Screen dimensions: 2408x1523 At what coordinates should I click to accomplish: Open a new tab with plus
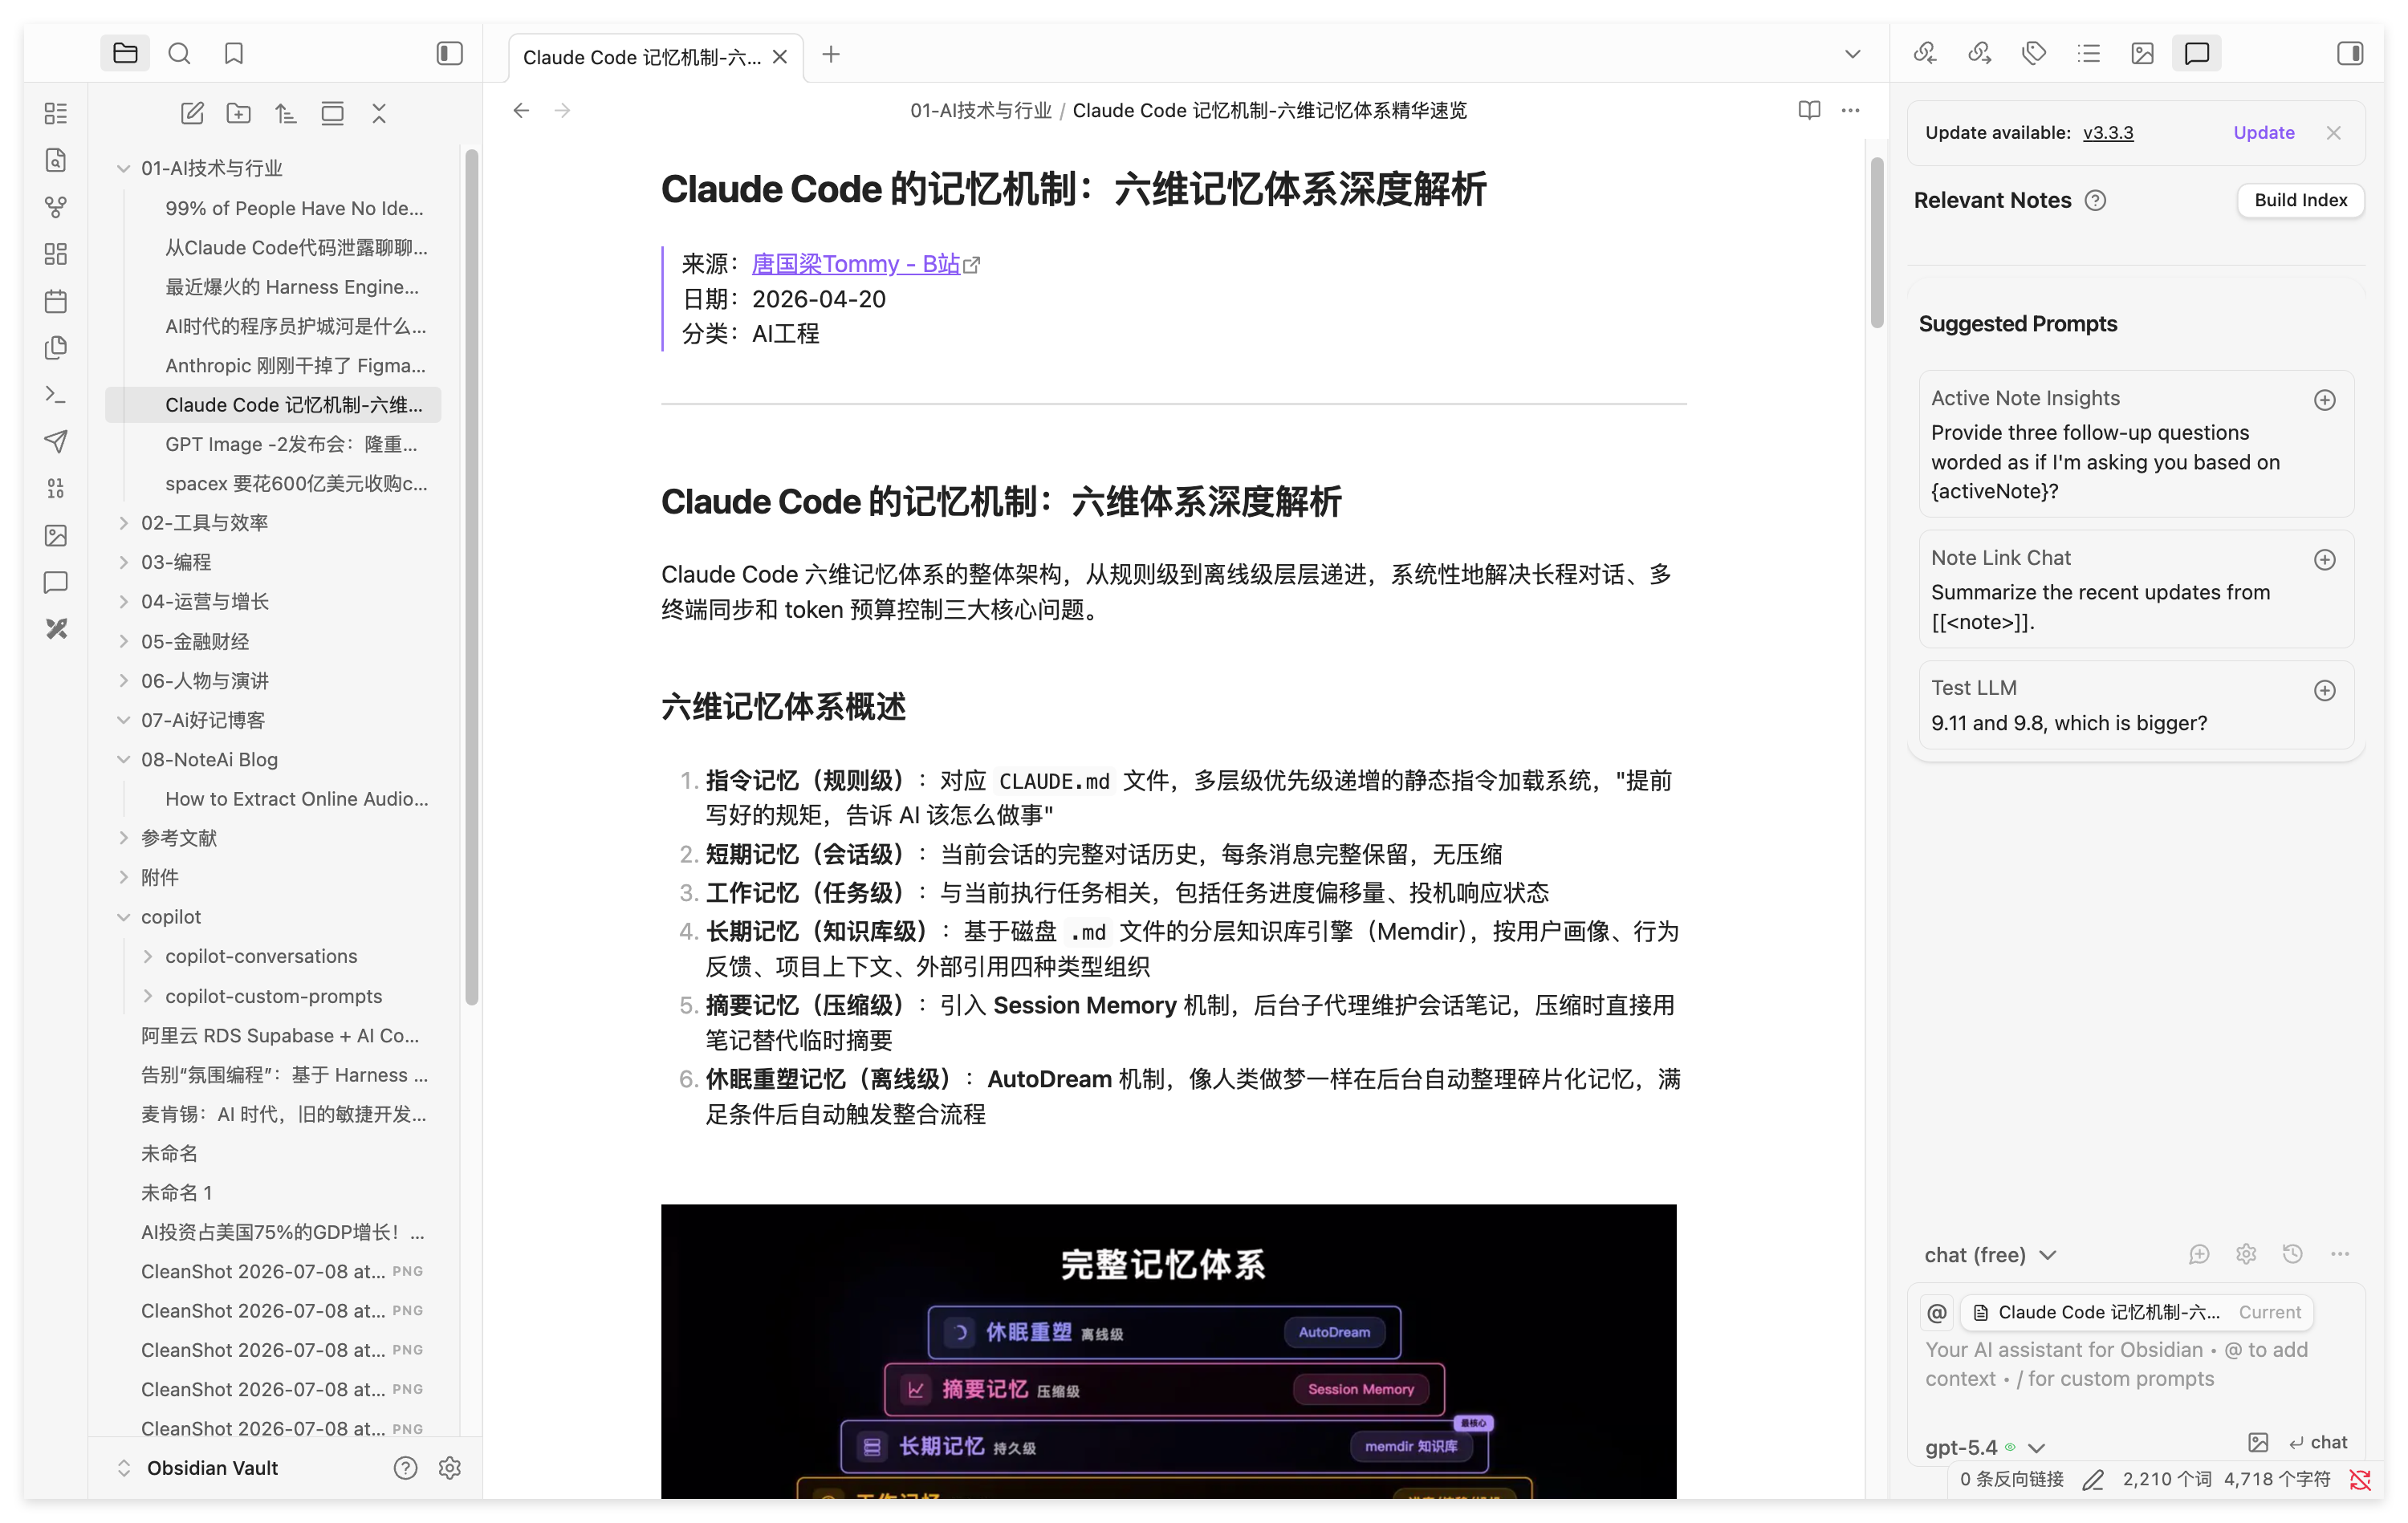[x=831, y=54]
